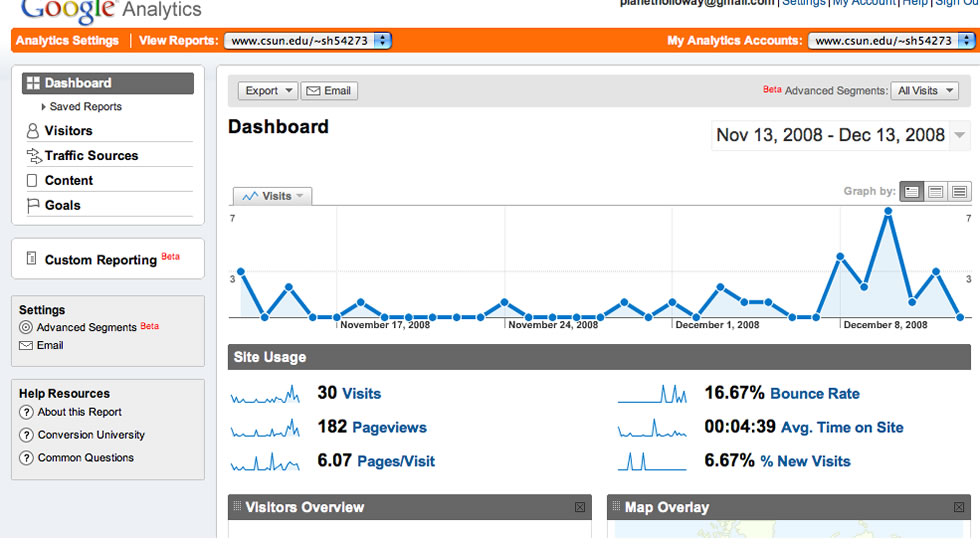Click the Avg. Time on Site sparkline
Screen dimensions: 980x548
click(652, 428)
